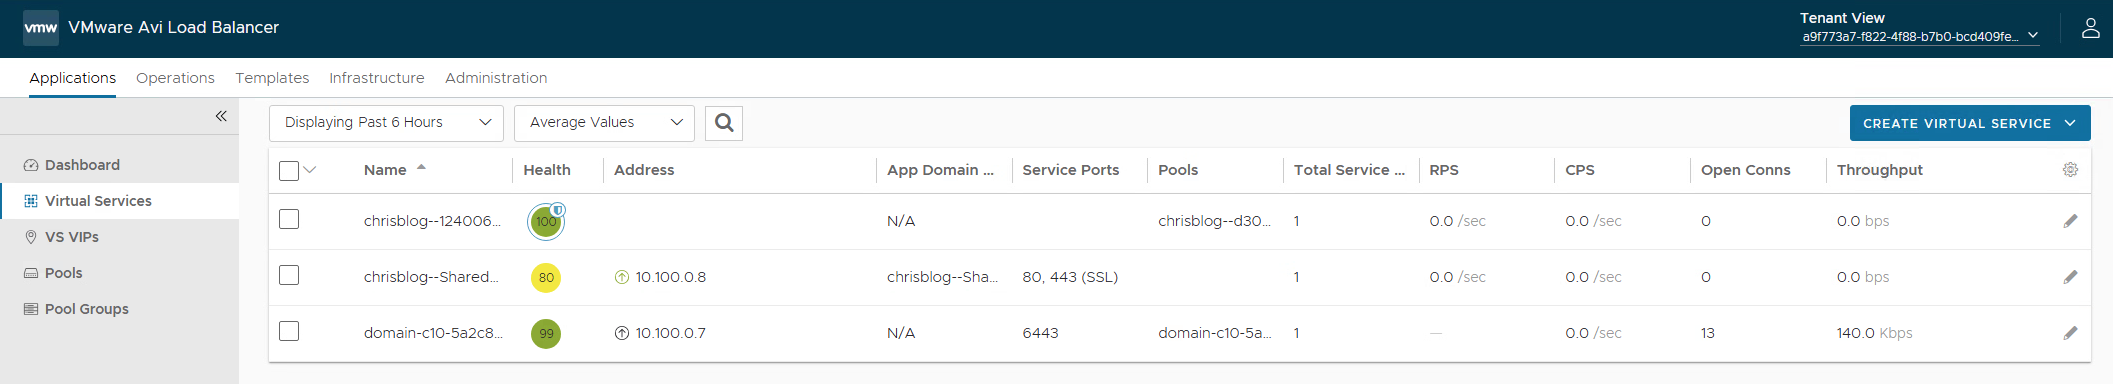Screen dimensions: 2113x384
Task: Switch to the Infrastructure tab
Action: (377, 78)
